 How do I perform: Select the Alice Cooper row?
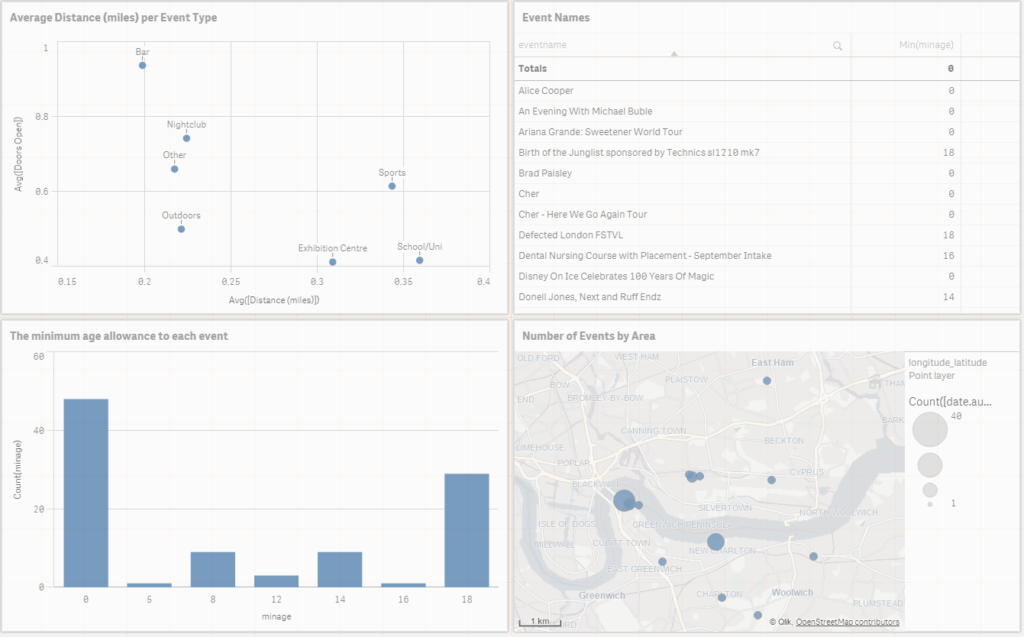pyautogui.click(x=738, y=91)
